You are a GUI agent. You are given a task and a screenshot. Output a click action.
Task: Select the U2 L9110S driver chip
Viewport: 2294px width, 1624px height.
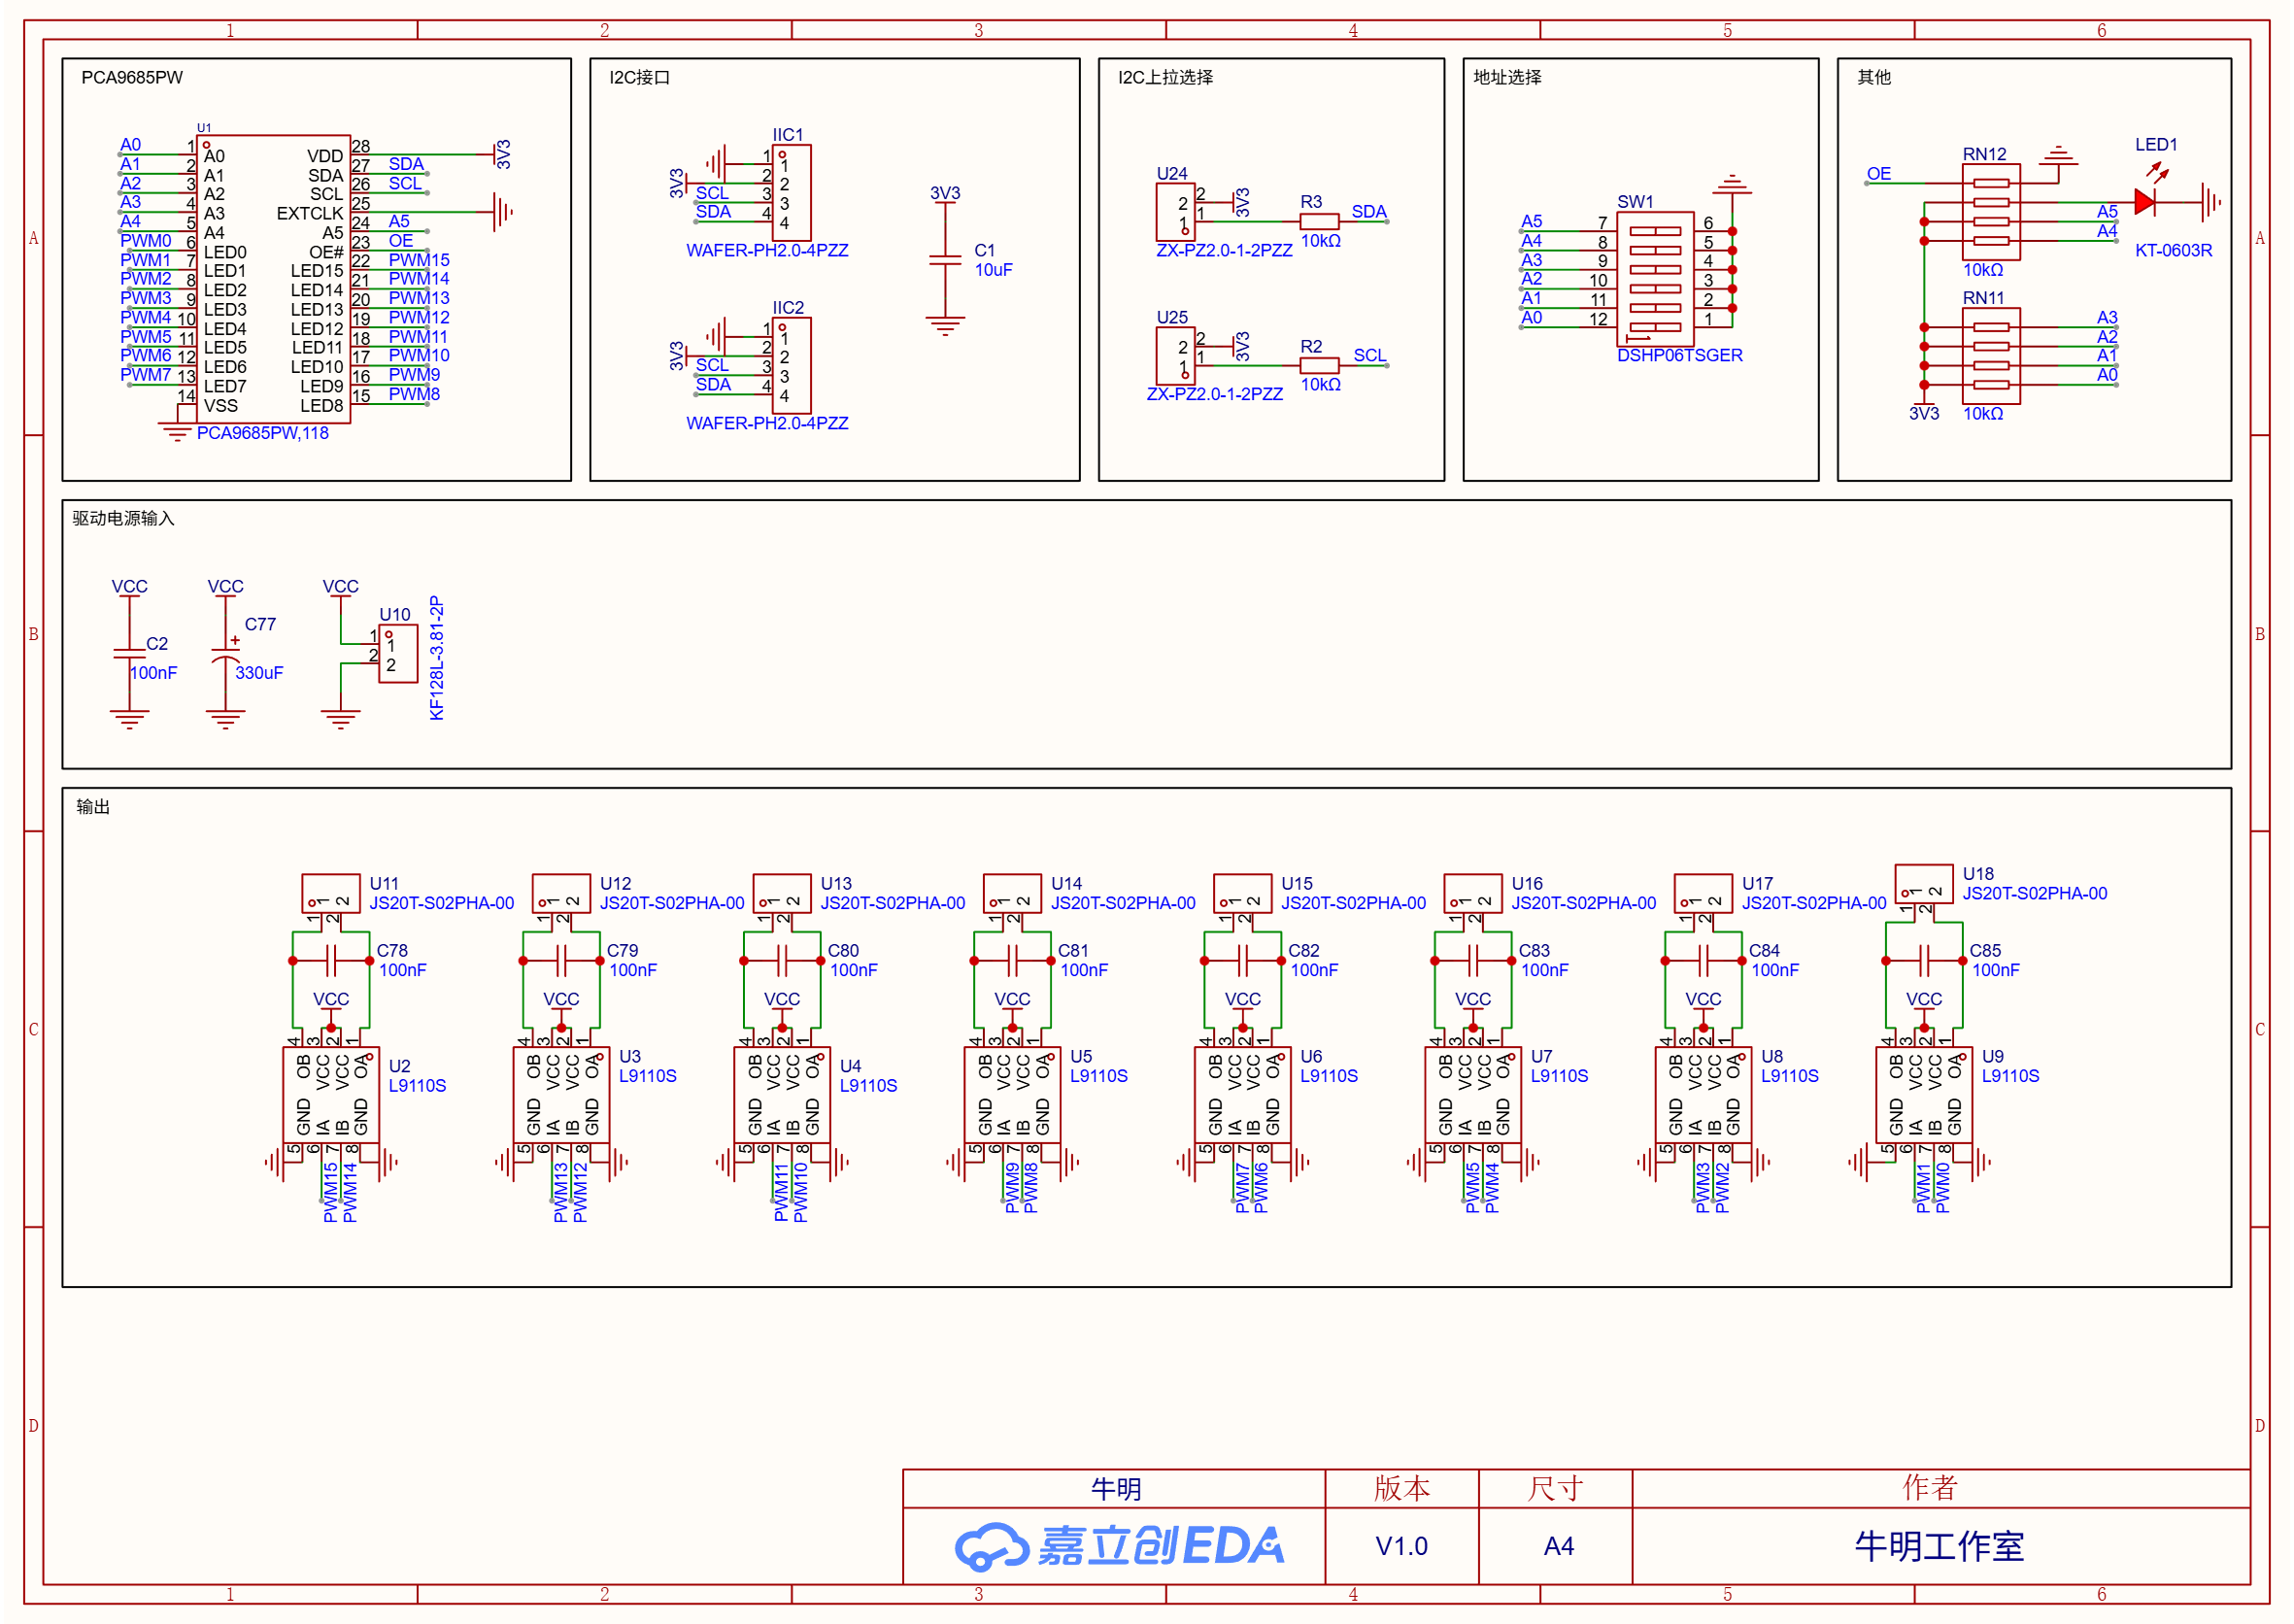pos(331,1095)
